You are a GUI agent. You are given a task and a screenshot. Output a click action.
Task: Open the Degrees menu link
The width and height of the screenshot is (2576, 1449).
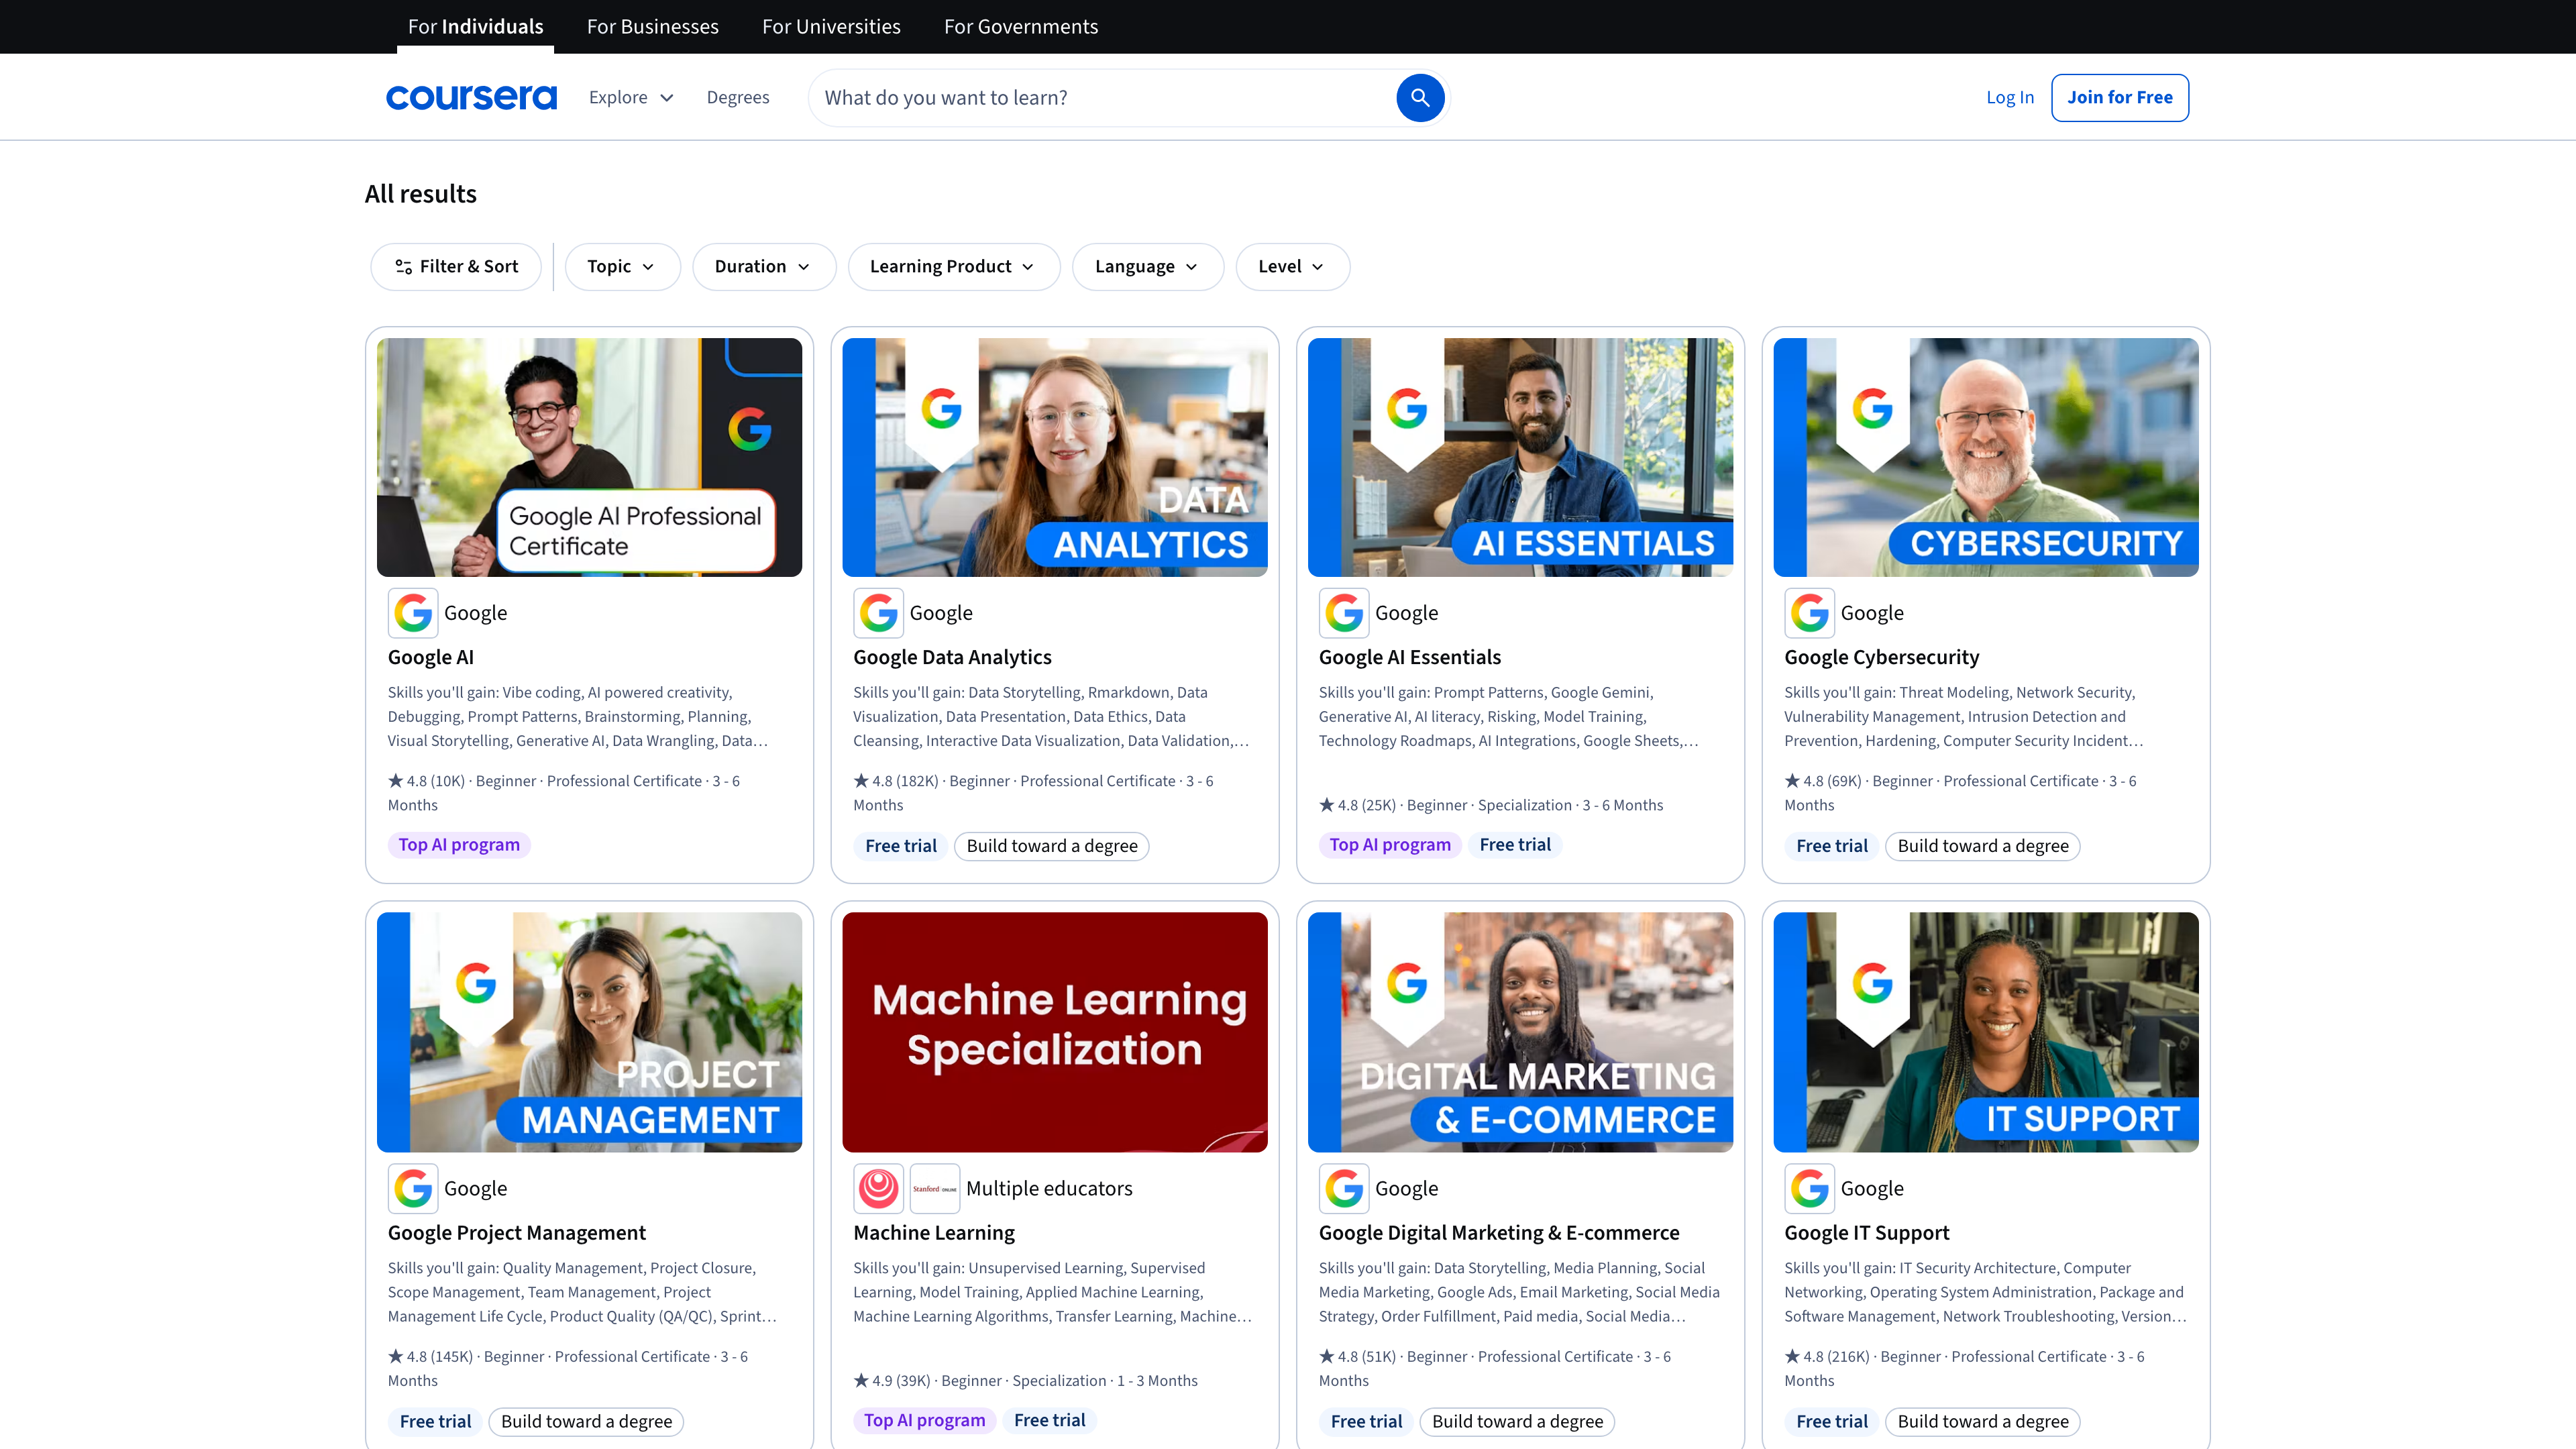tap(737, 97)
